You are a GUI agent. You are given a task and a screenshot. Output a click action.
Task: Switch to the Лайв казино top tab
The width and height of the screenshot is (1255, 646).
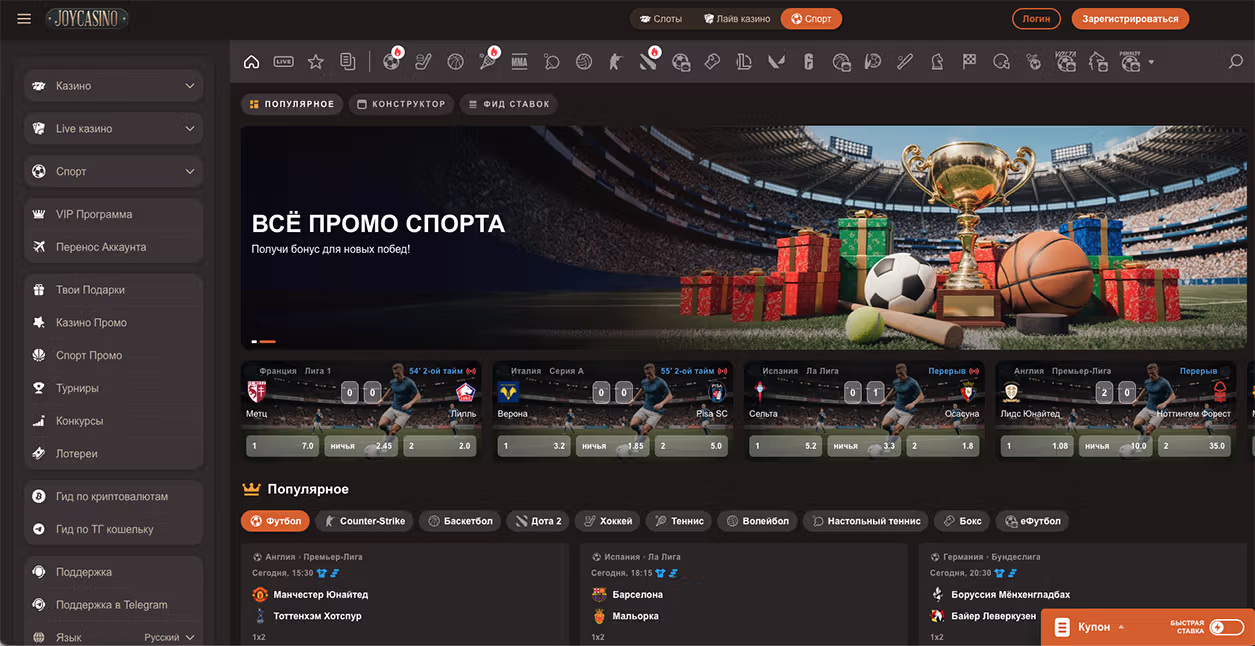[737, 19]
